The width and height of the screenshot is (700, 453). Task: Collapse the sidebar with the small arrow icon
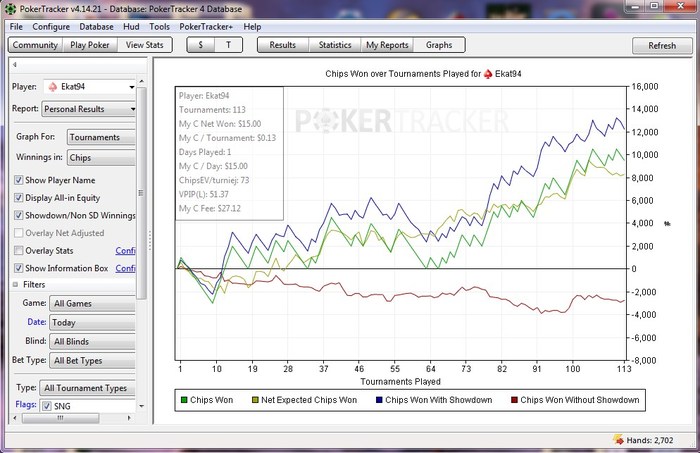(x=14, y=65)
